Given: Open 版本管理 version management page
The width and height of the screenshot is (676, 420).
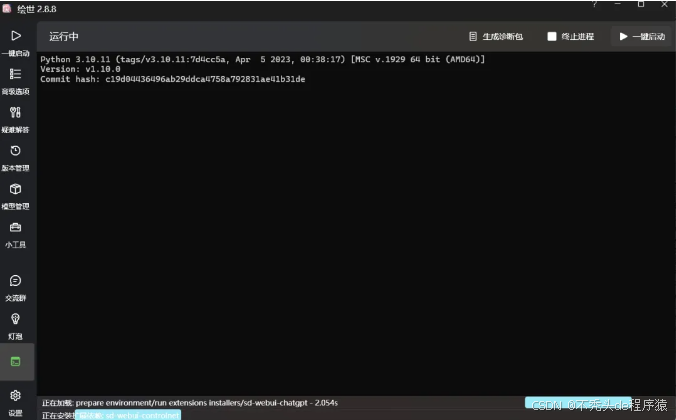Looking at the screenshot, I should [x=16, y=158].
